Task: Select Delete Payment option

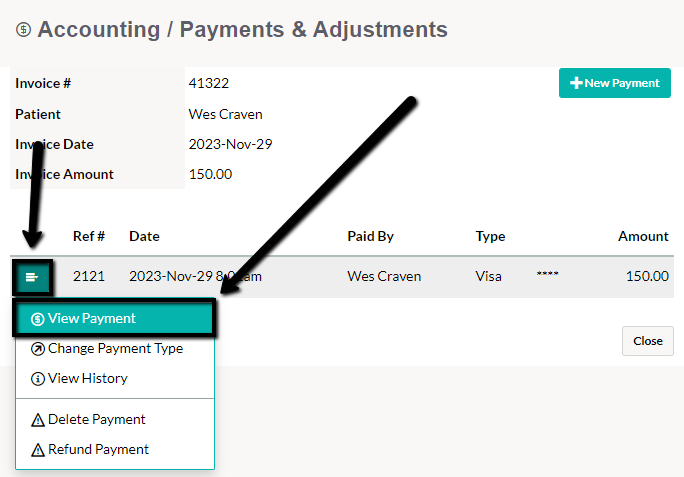Action: tap(115, 419)
